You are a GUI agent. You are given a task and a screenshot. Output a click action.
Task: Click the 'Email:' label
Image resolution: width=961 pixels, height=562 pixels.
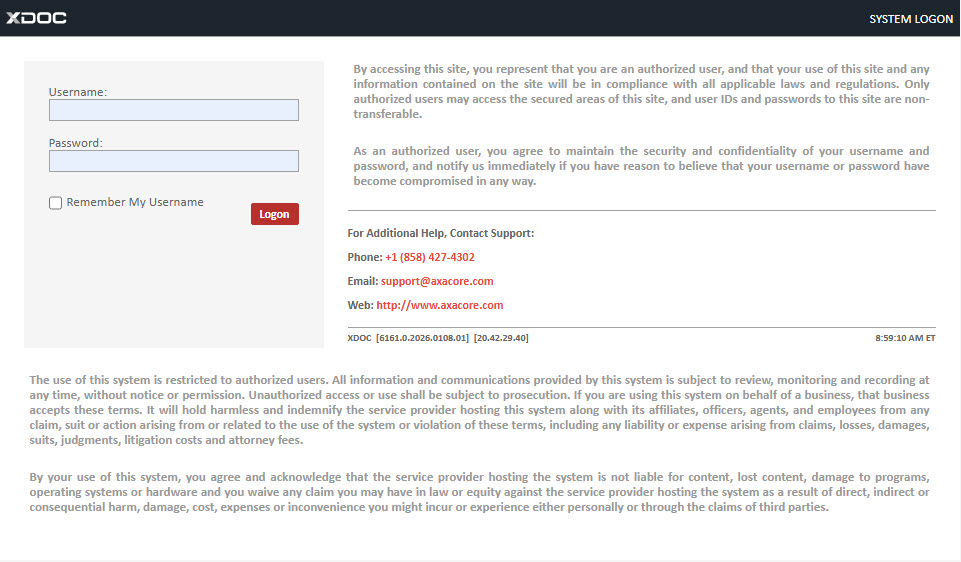[x=363, y=281]
